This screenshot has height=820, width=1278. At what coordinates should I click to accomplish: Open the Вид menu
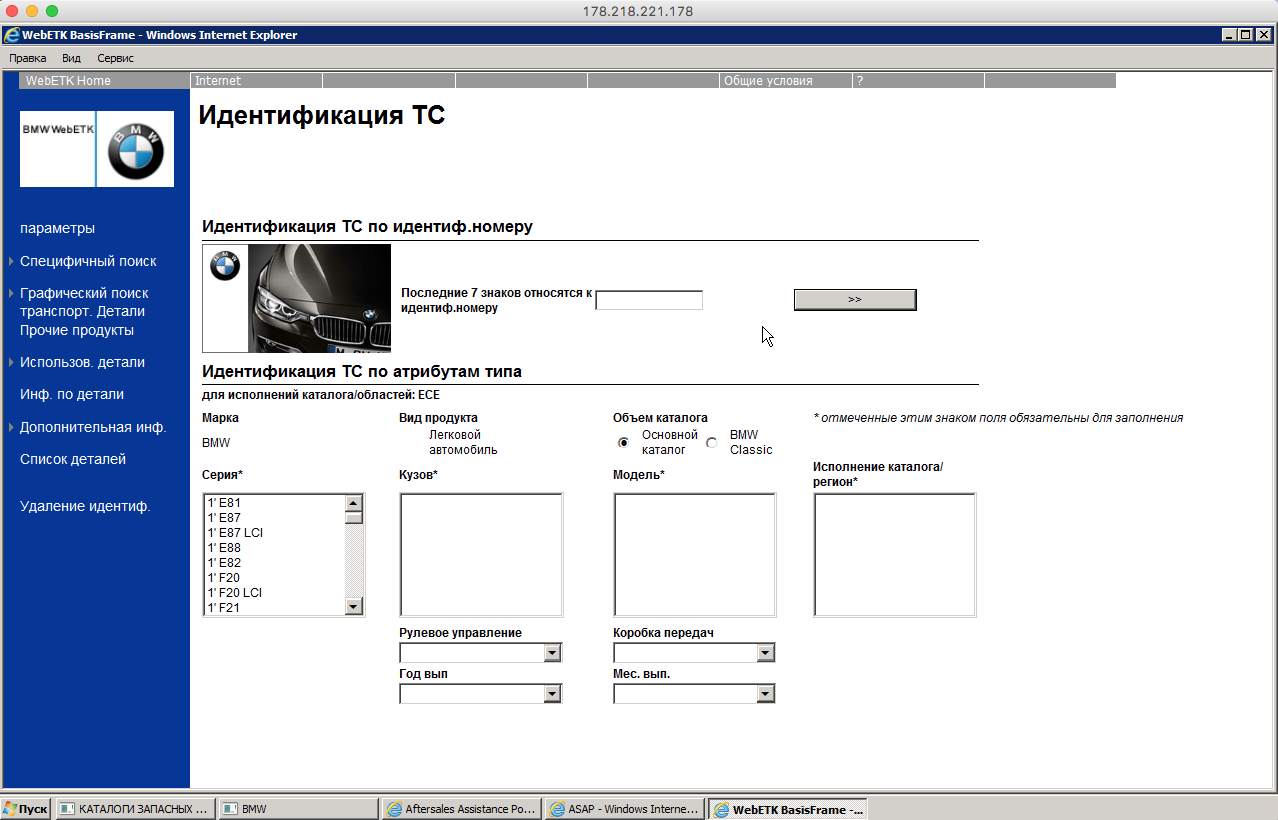tap(71, 58)
